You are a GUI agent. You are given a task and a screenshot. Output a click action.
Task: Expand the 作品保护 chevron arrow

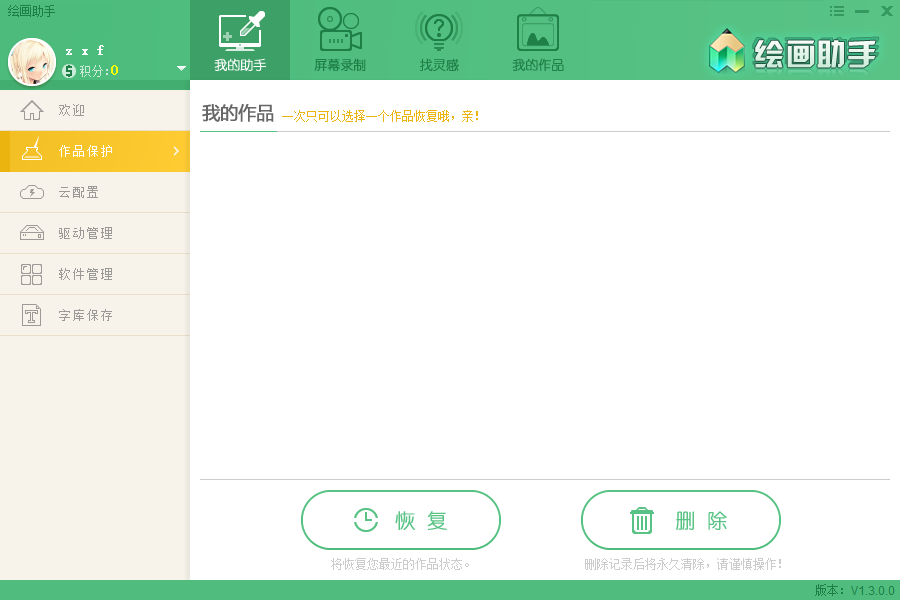pos(176,151)
